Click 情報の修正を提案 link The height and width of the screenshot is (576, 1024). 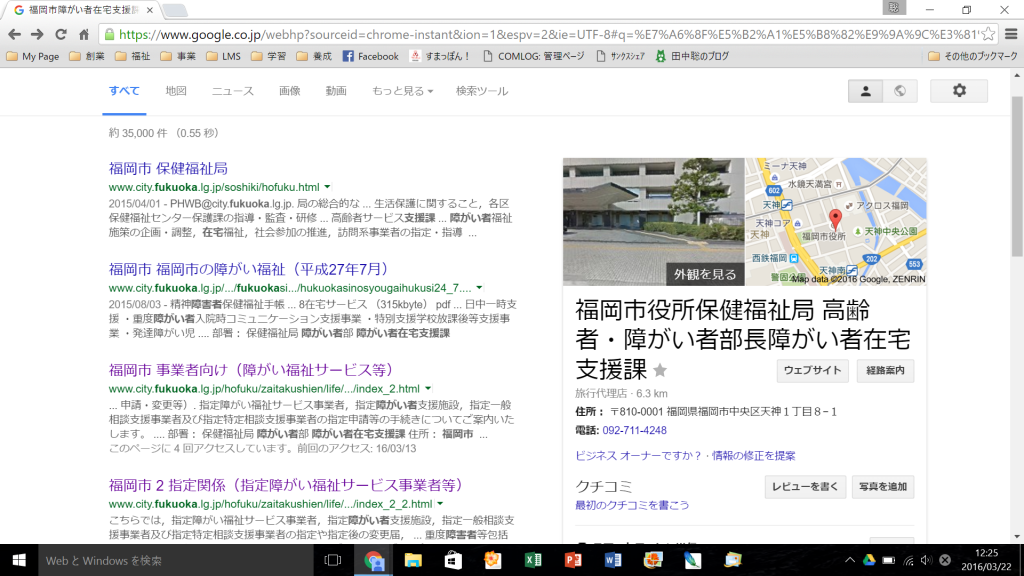pos(753,456)
